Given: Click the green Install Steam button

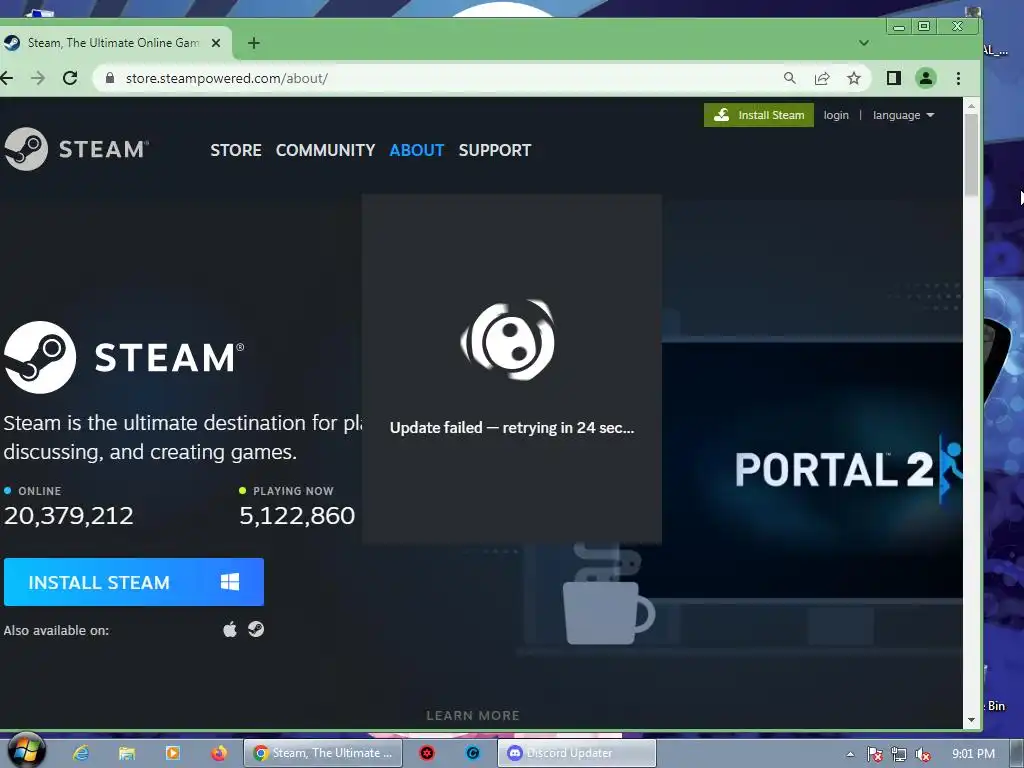Looking at the screenshot, I should 759,115.
